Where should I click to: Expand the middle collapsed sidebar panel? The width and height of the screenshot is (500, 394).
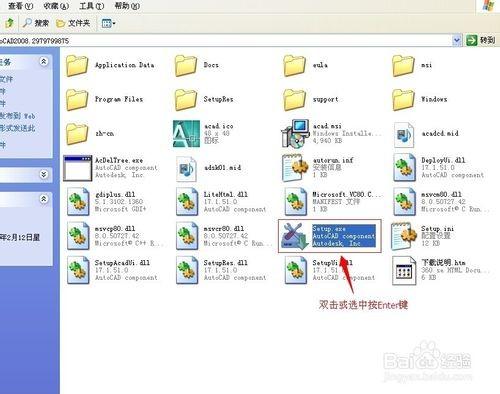click(x=44, y=174)
